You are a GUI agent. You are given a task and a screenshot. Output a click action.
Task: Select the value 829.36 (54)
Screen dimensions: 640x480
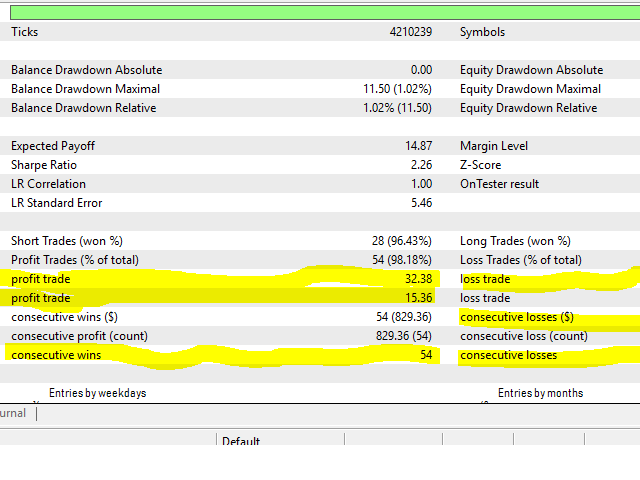pos(404,336)
